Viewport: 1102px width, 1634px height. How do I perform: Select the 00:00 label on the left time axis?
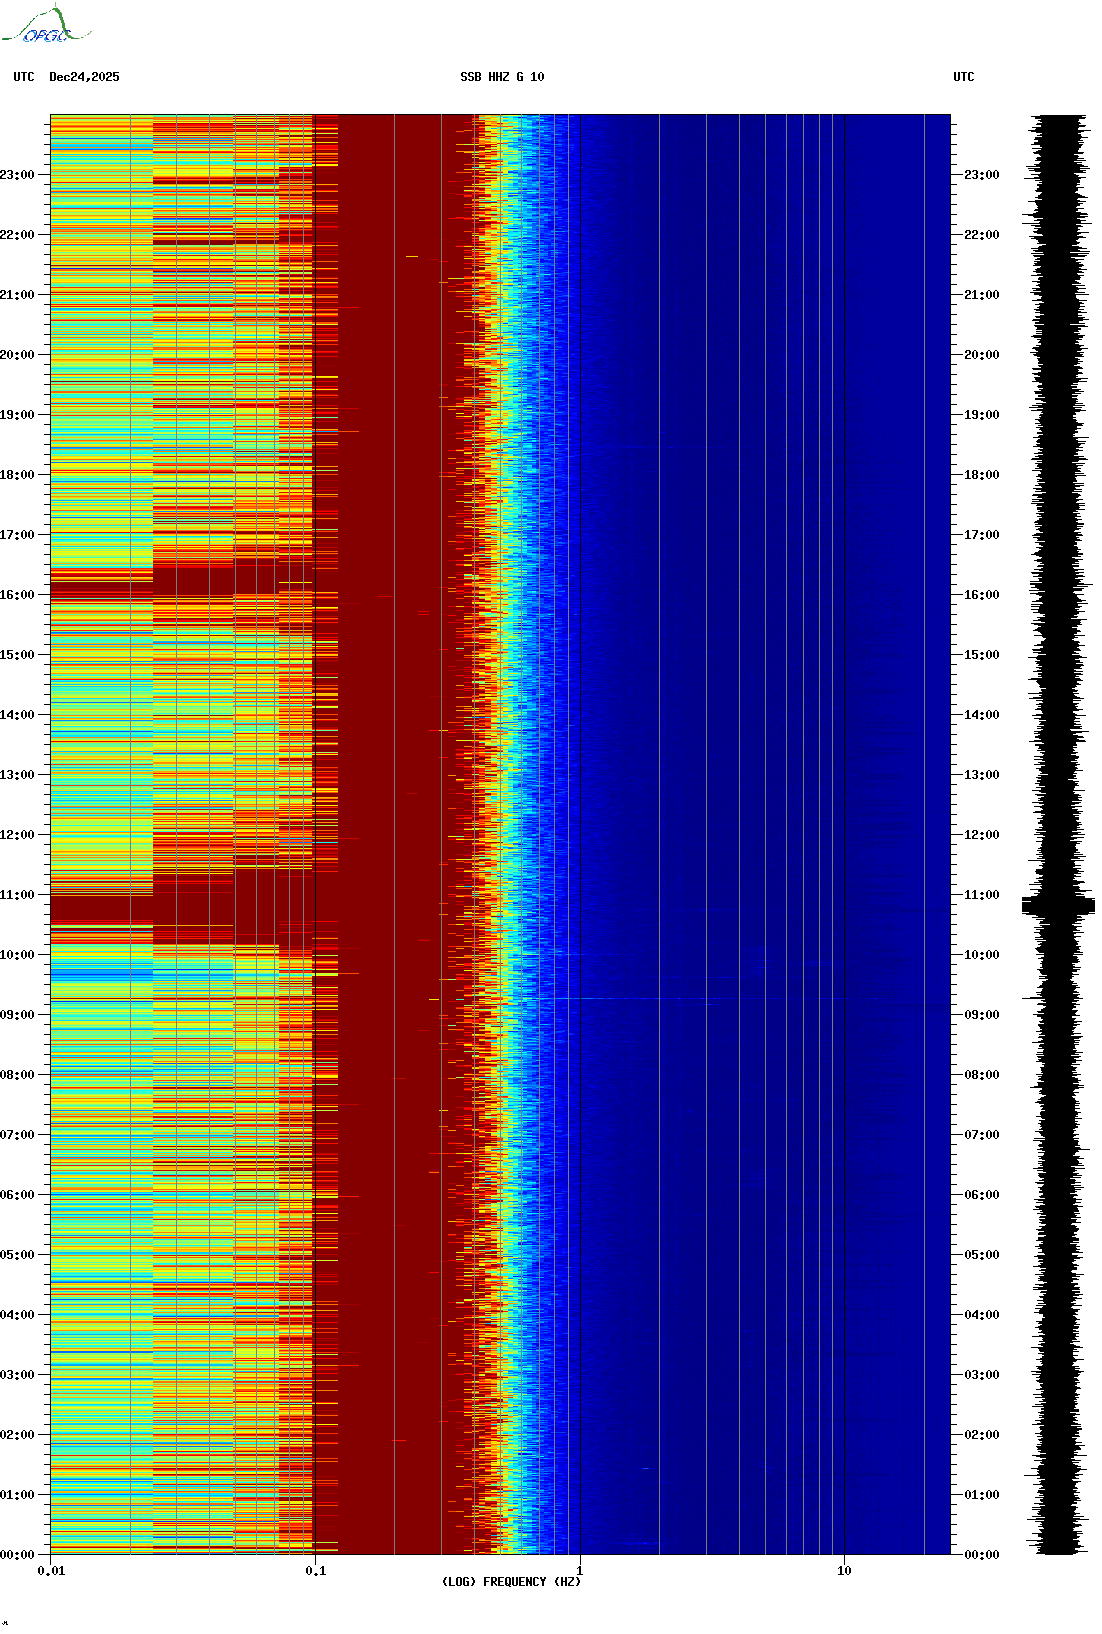point(18,1555)
